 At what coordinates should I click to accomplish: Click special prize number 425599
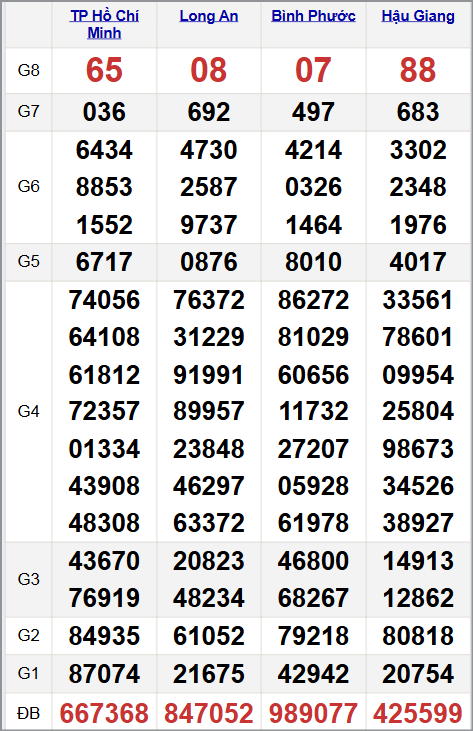[418, 713]
